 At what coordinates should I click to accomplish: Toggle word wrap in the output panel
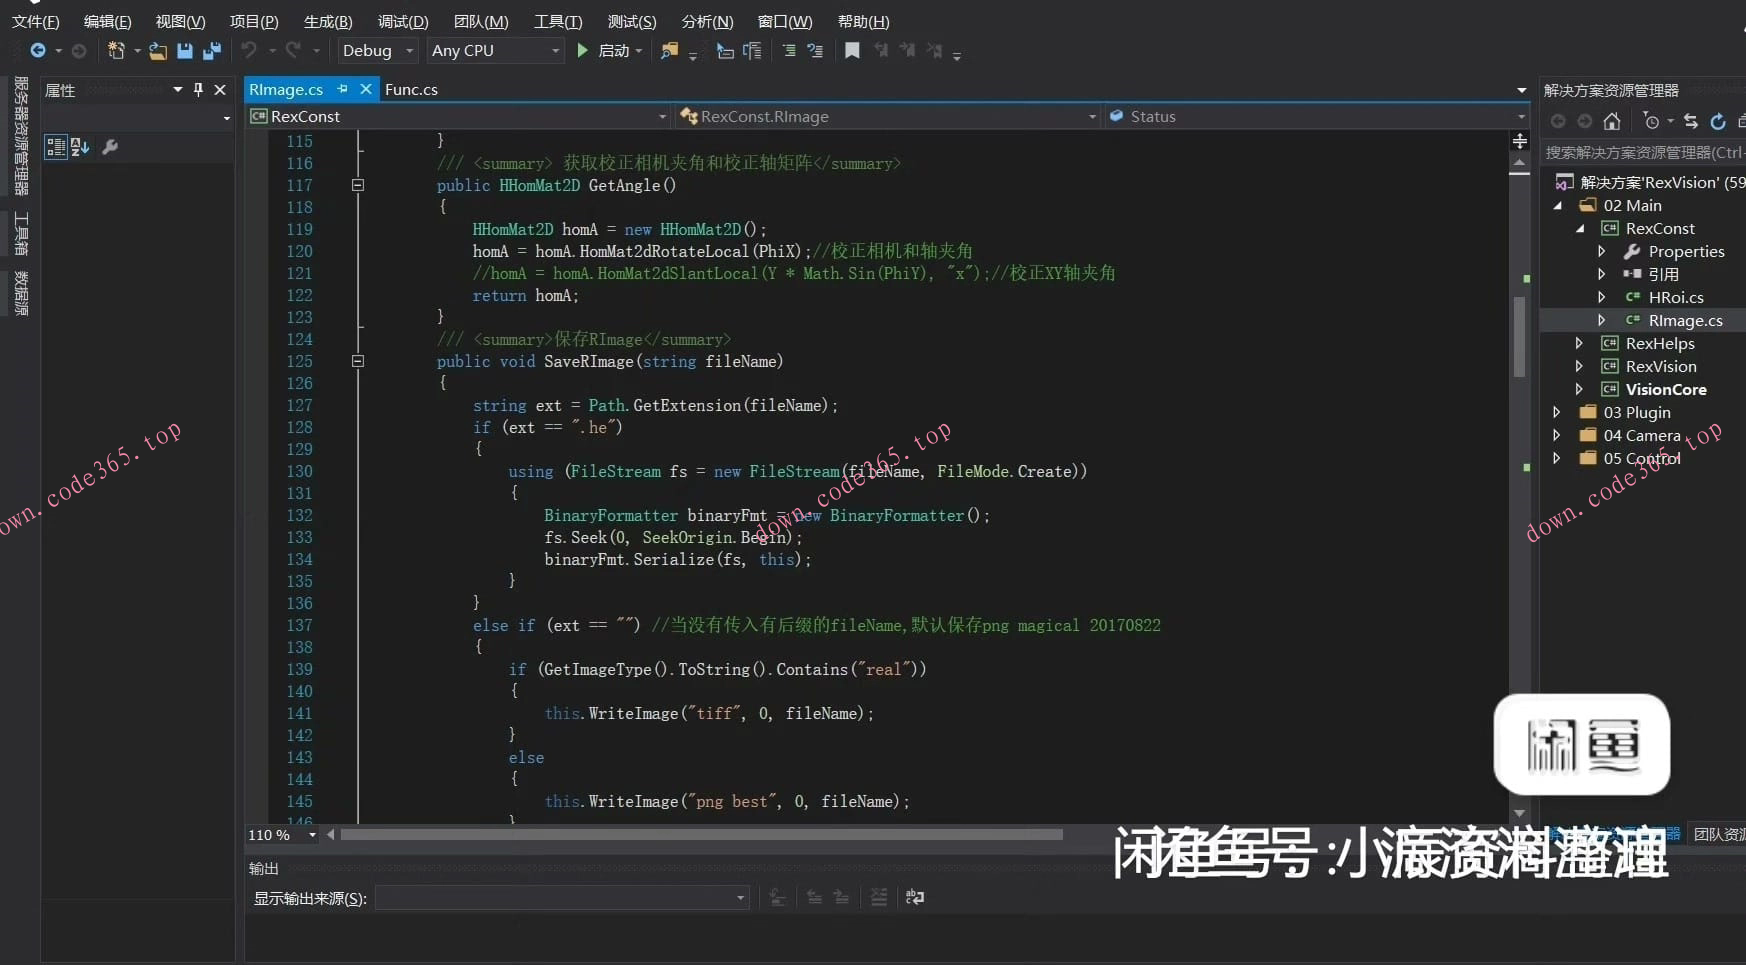(914, 897)
